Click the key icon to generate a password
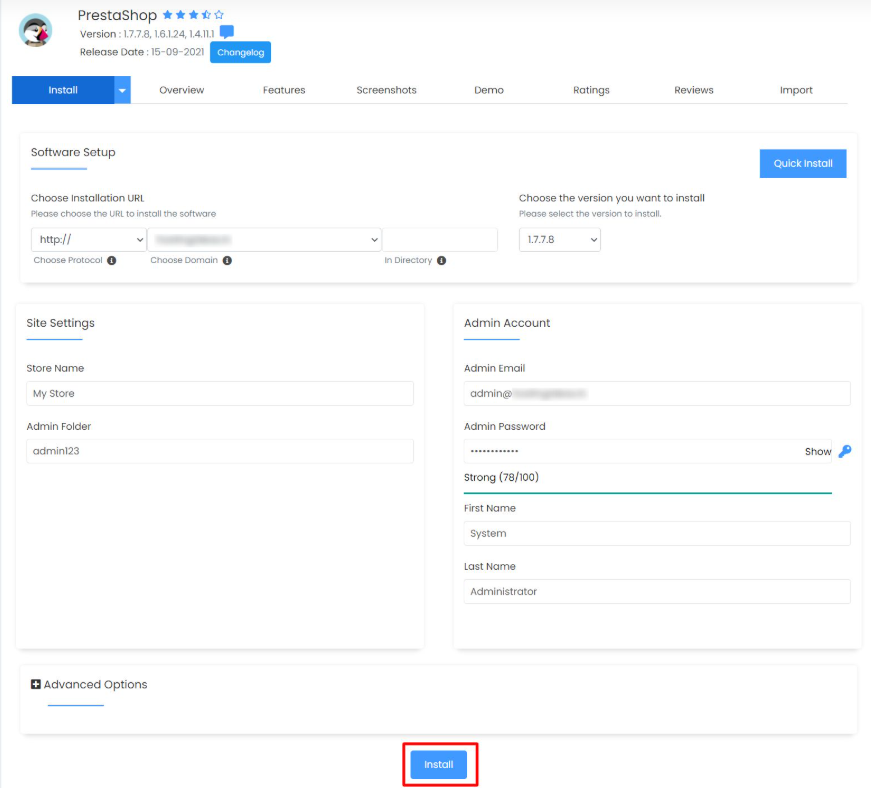 [845, 452]
